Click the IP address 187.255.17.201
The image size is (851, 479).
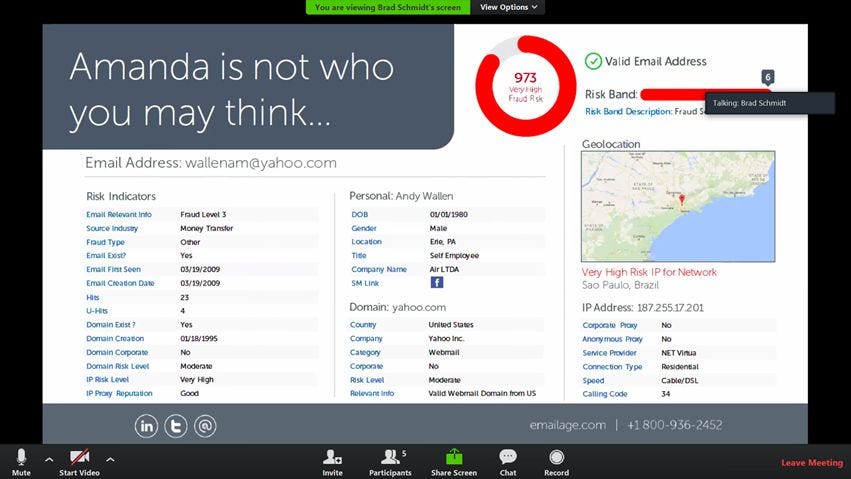click(670, 308)
